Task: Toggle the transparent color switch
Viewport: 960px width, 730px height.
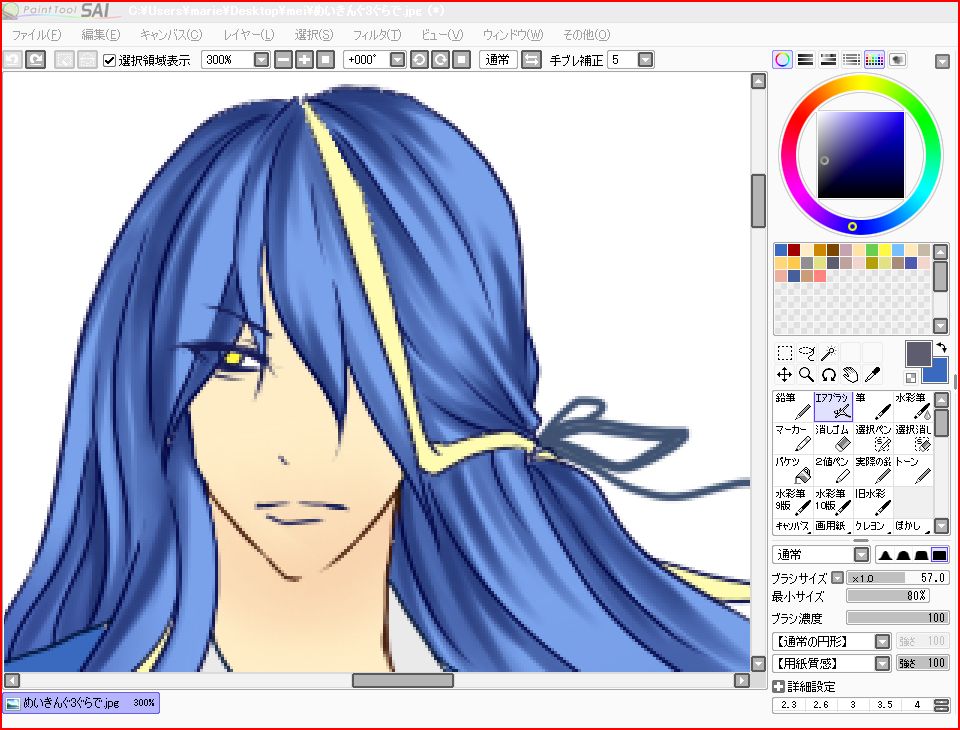Action: point(911,377)
